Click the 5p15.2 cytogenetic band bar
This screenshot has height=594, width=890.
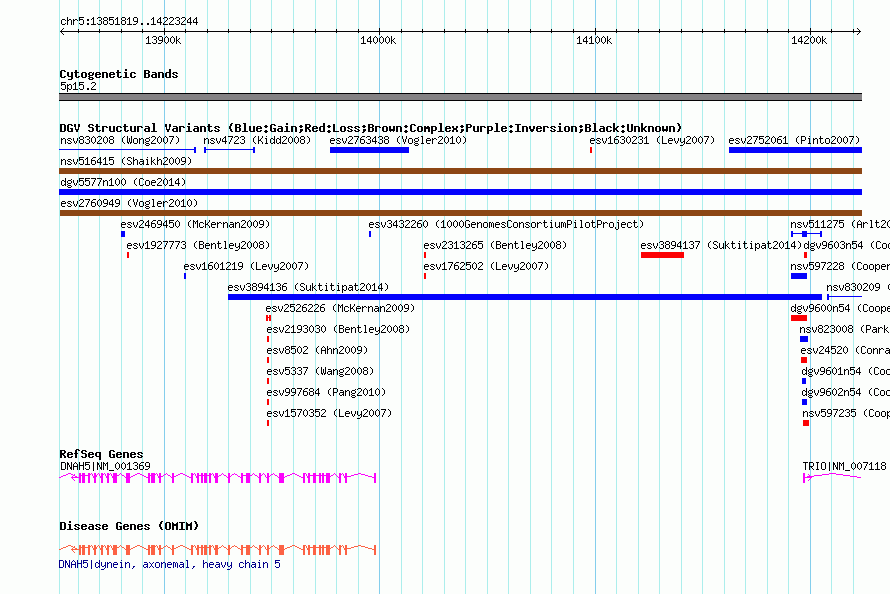[x=460, y=97]
